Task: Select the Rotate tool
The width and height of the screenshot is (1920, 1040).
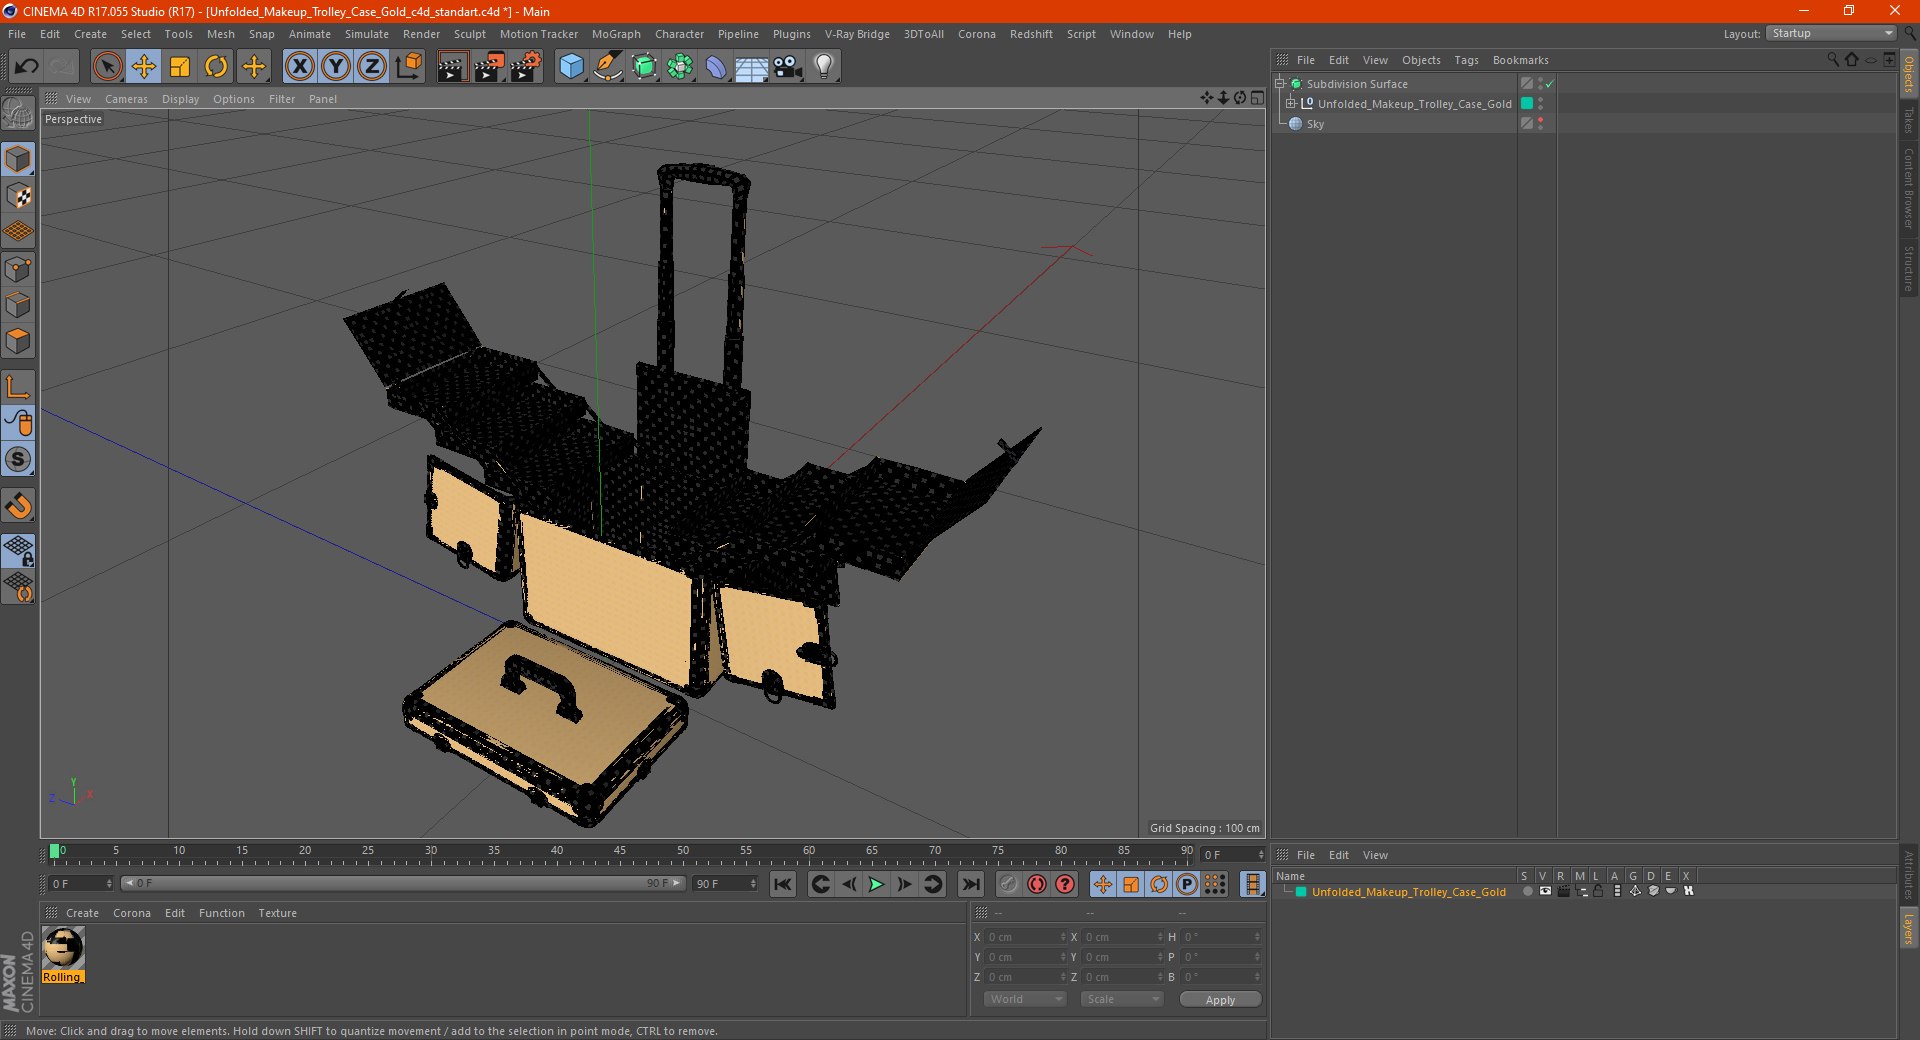Action: 216,67
